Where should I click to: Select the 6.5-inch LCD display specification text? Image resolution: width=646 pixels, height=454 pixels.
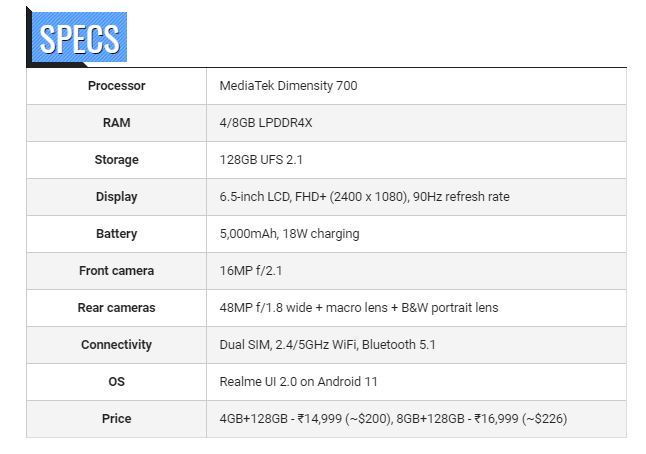(364, 197)
